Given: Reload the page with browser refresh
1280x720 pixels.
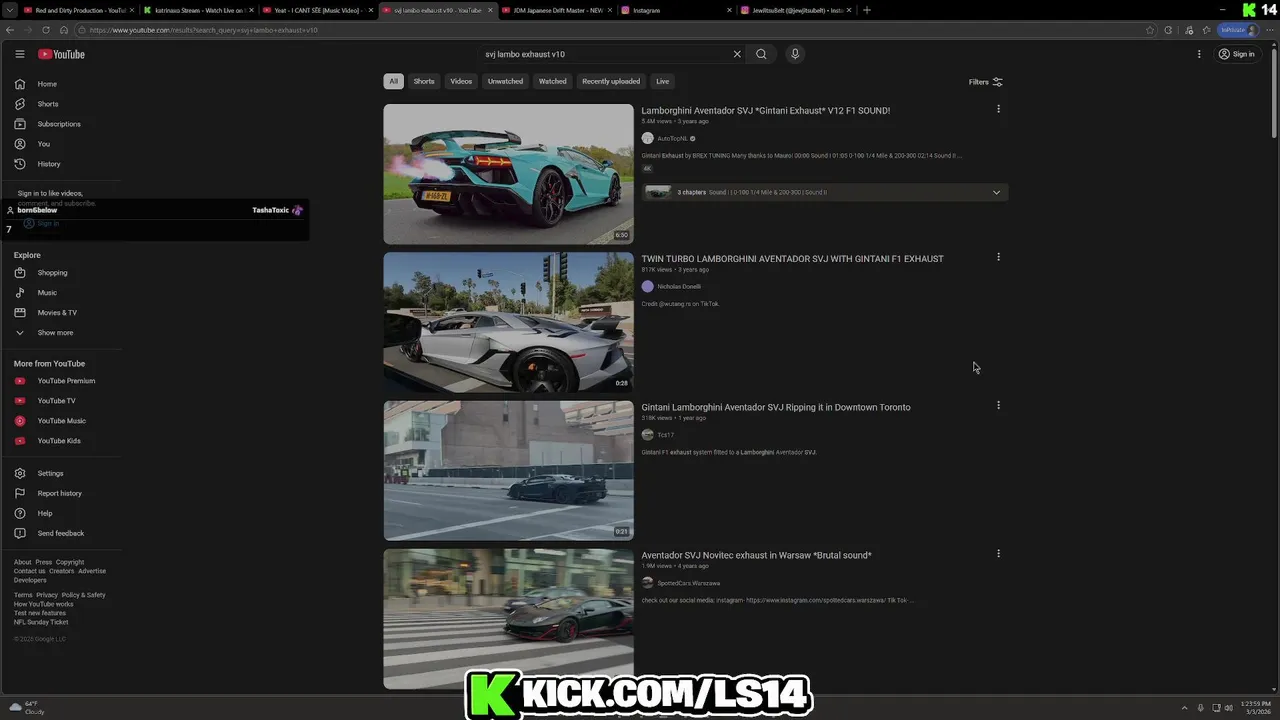Looking at the screenshot, I should pos(46,30).
